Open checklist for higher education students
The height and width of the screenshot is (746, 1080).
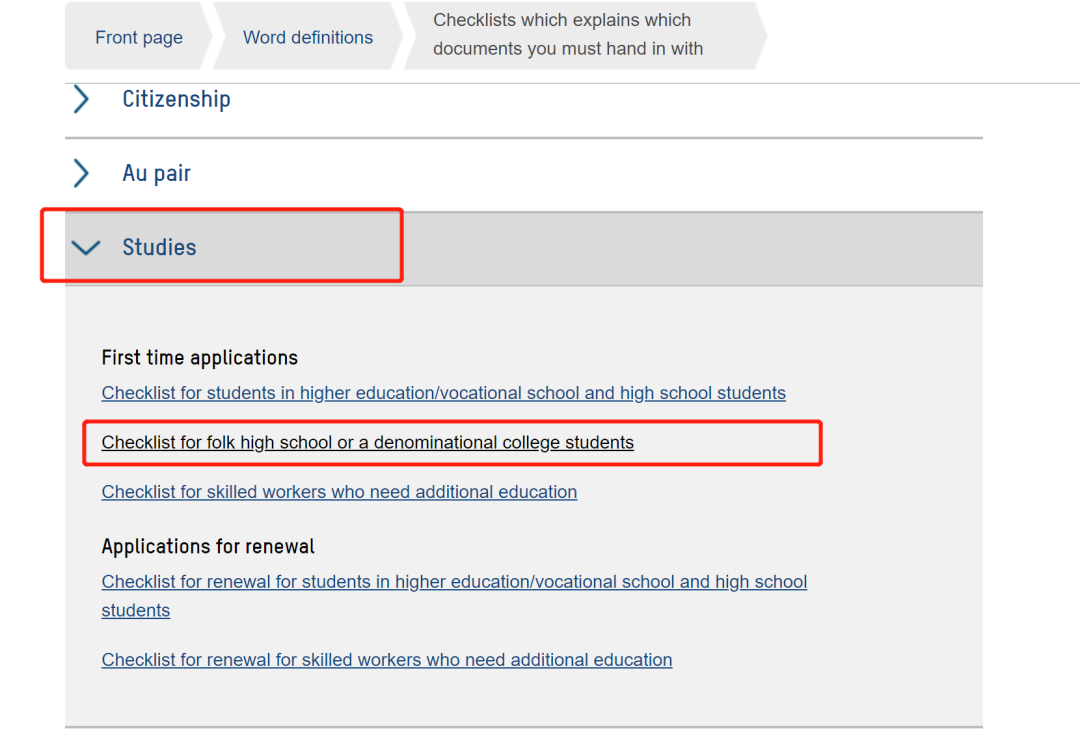[443, 393]
